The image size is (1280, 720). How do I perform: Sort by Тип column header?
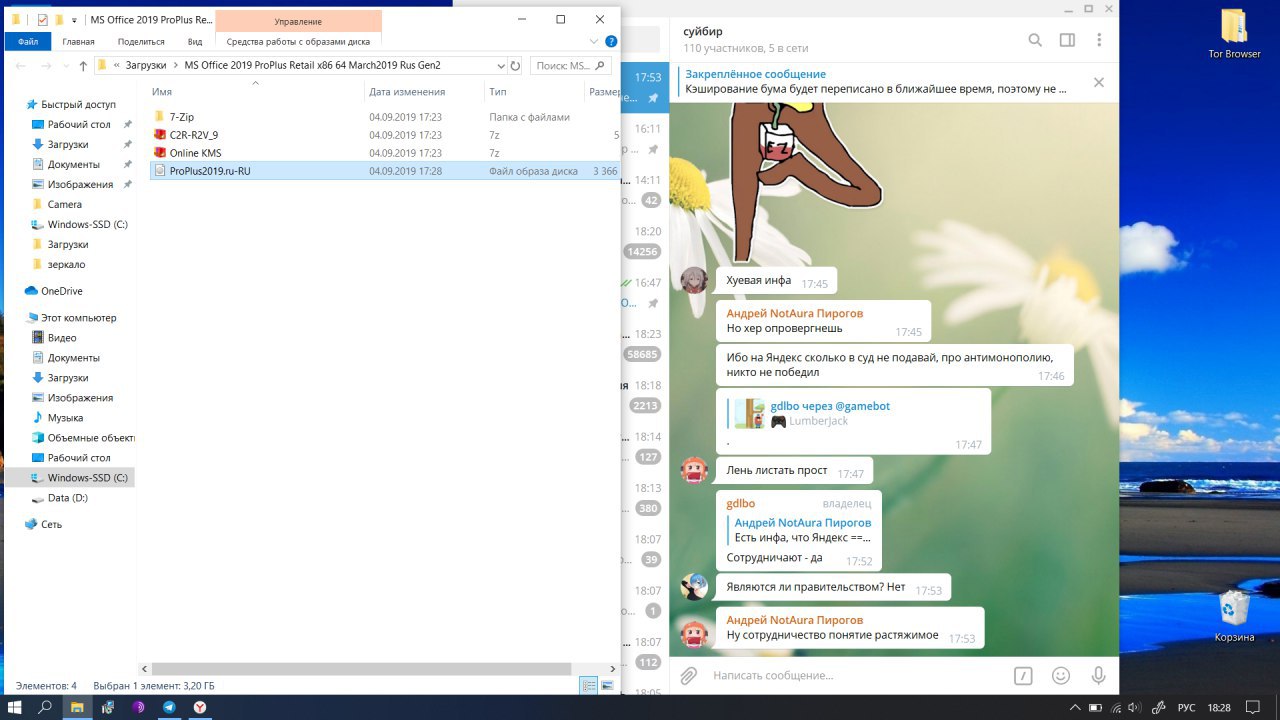497,92
